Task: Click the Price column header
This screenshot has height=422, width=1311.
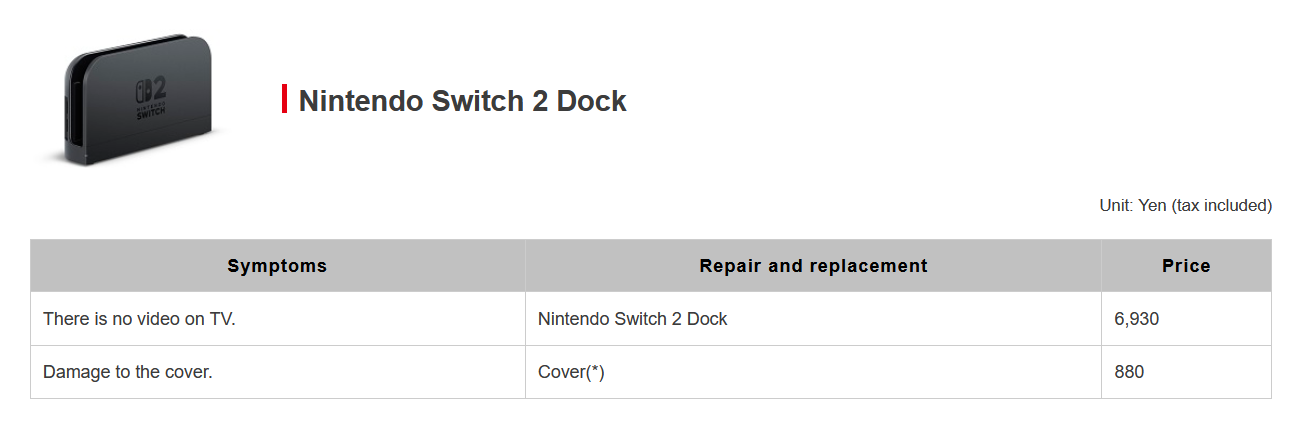Action: pyautogui.click(x=1186, y=266)
